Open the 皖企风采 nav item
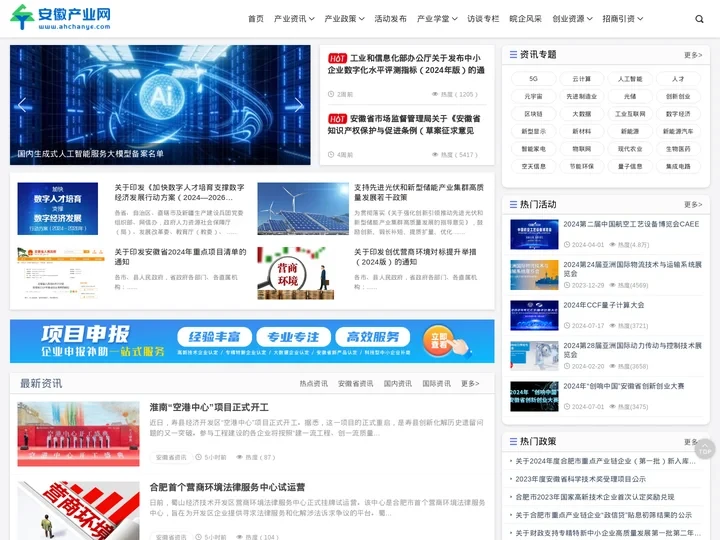The image size is (720, 540). pyautogui.click(x=525, y=19)
